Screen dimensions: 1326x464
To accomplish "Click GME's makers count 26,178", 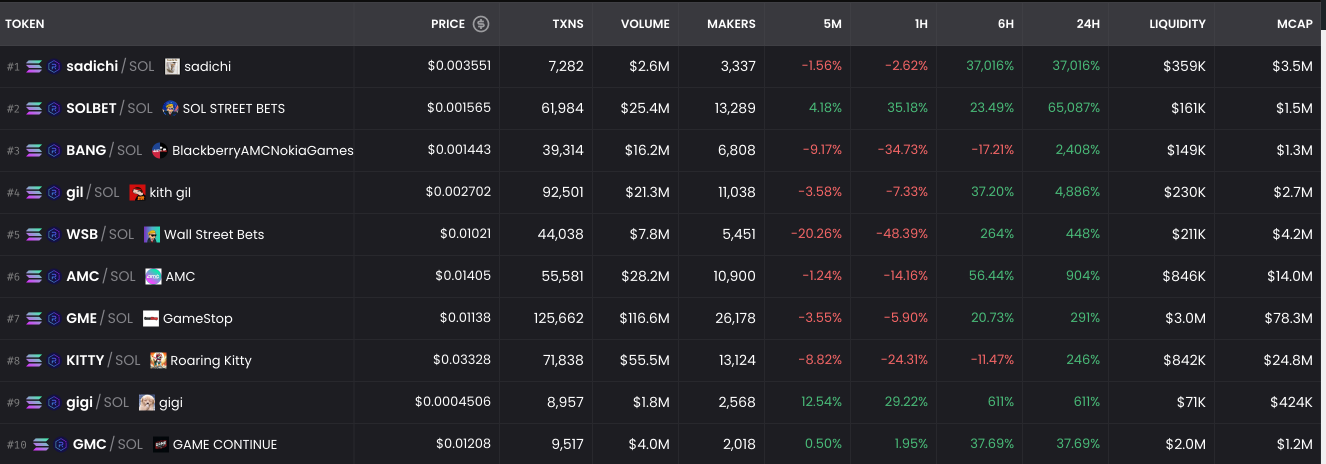I will click(x=733, y=318).
